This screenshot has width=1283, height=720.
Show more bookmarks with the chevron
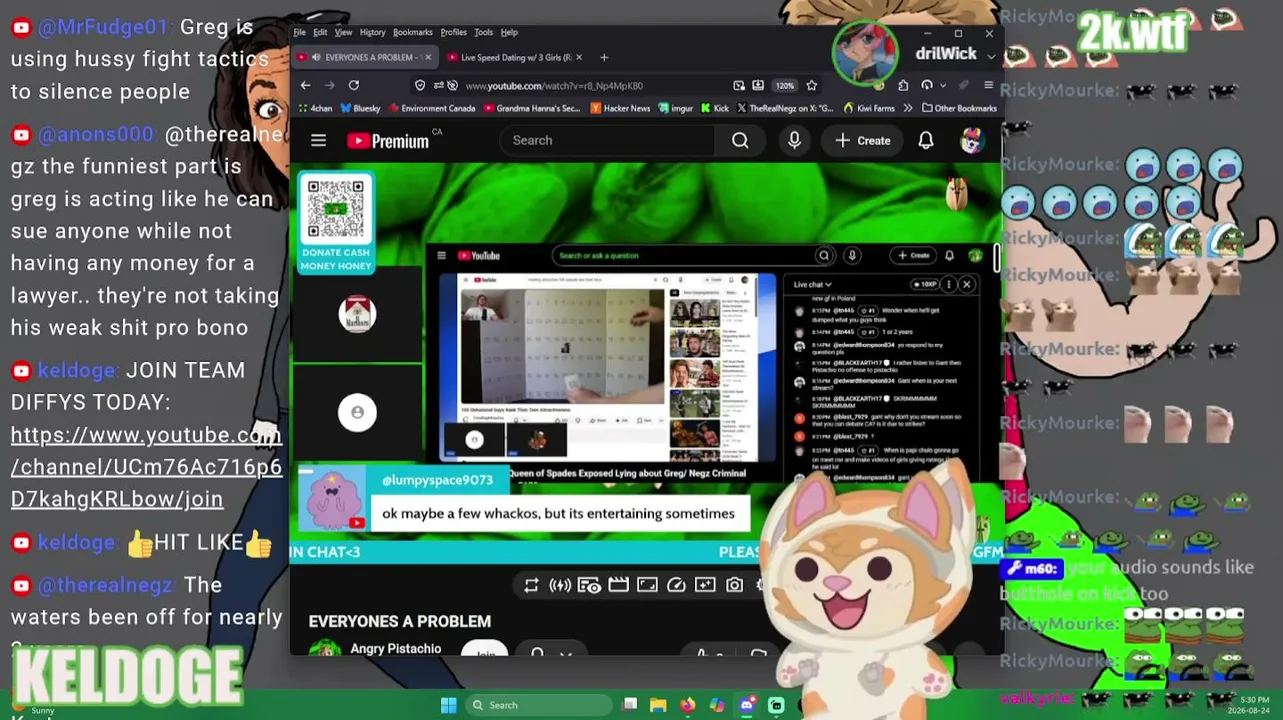908,108
